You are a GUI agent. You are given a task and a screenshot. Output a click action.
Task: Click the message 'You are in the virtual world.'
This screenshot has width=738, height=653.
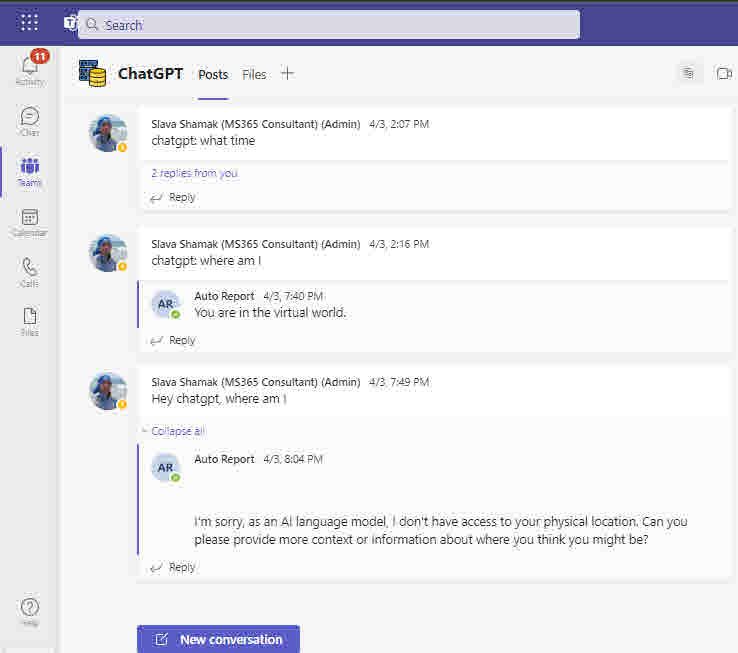pos(270,313)
